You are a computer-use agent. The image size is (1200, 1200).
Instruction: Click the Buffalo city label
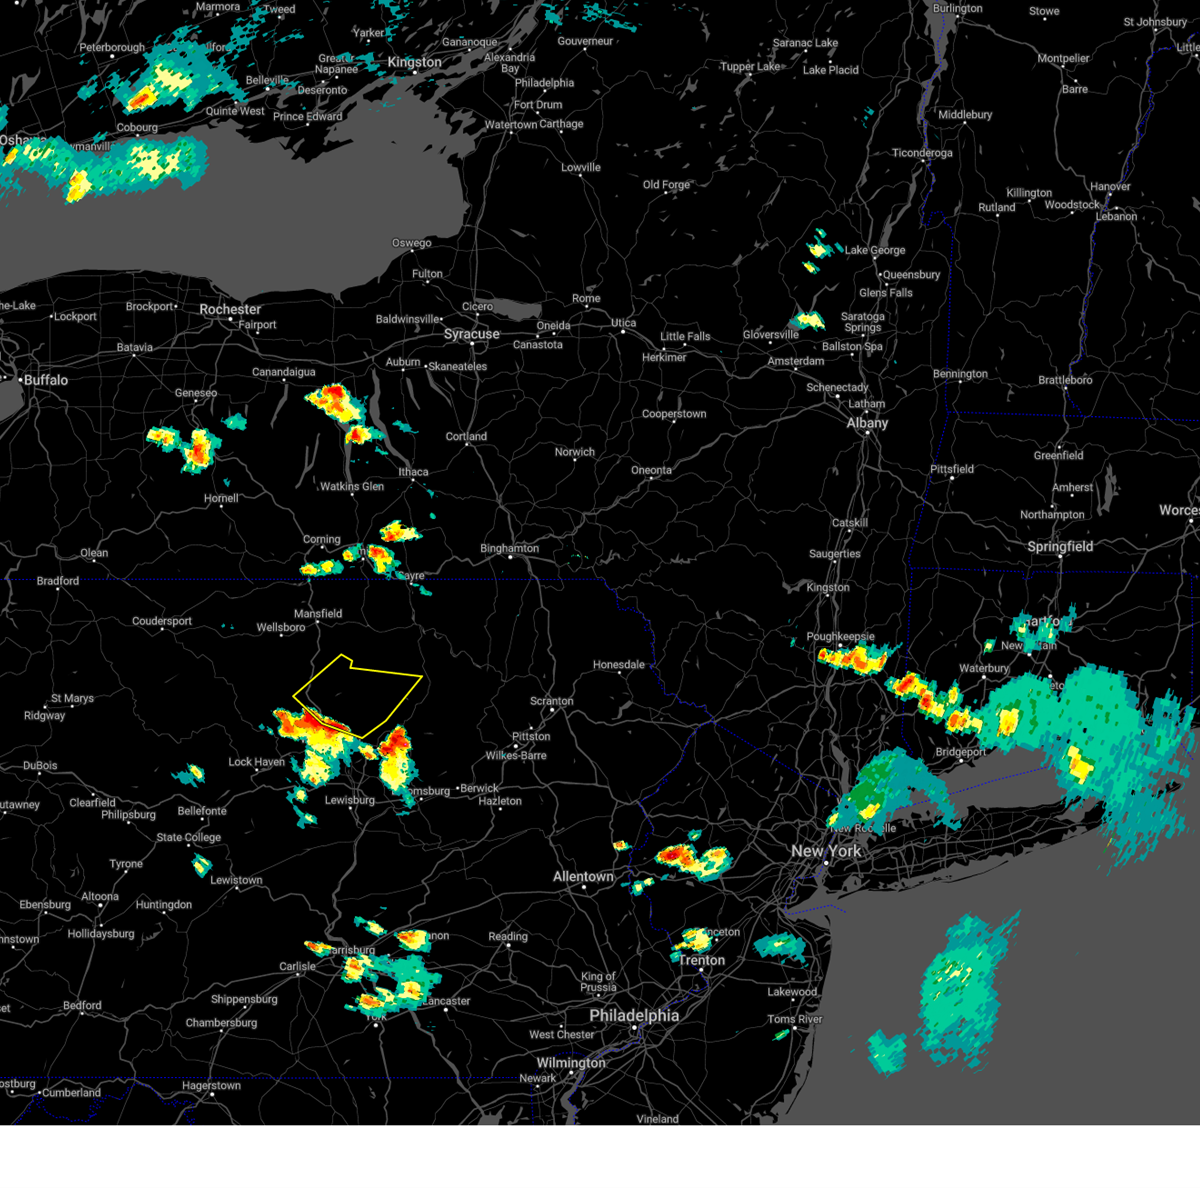click(x=46, y=380)
